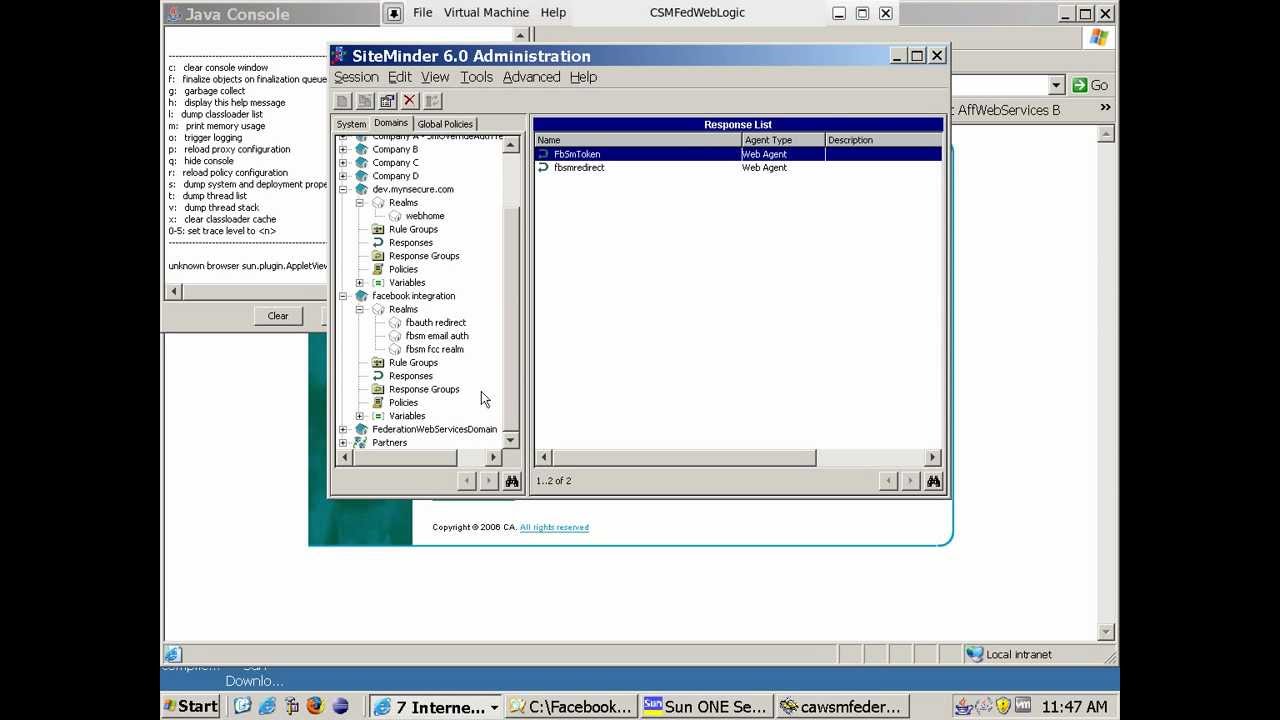Switch to the Global Policies tab
The width and height of the screenshot is (1280, 720).
(445, 124)
